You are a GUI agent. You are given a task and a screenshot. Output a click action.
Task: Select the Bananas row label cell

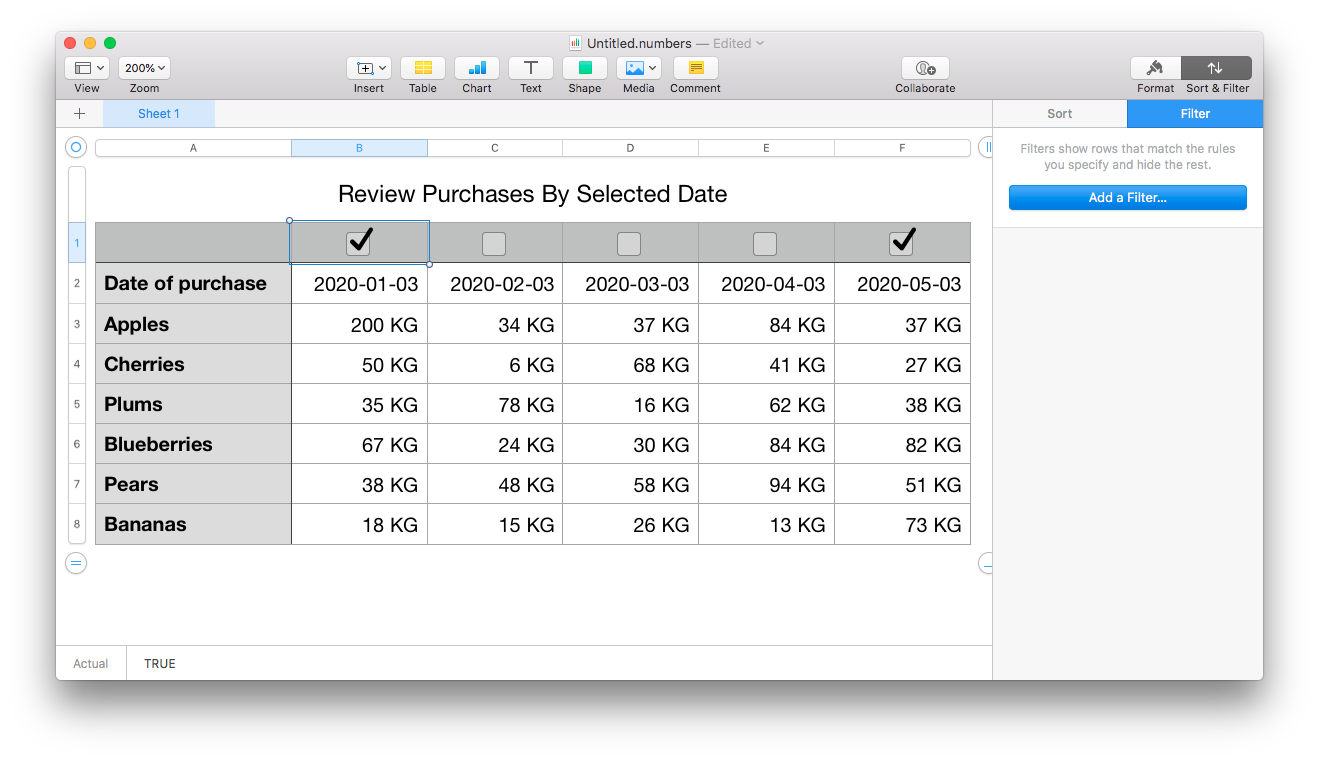pos(194,524)
